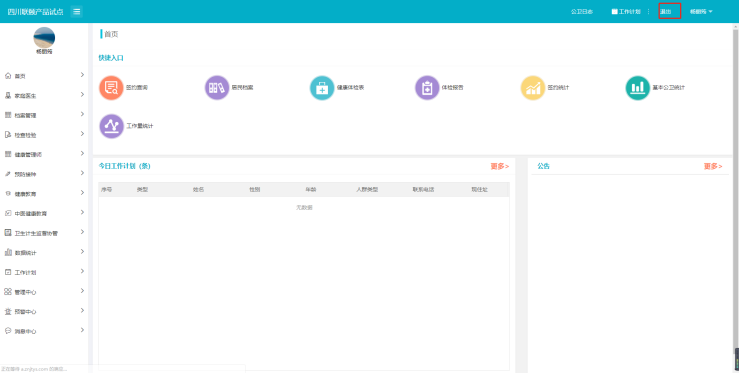Click the calendar icon beside 工作计划 in header

(x=614, y=11)
